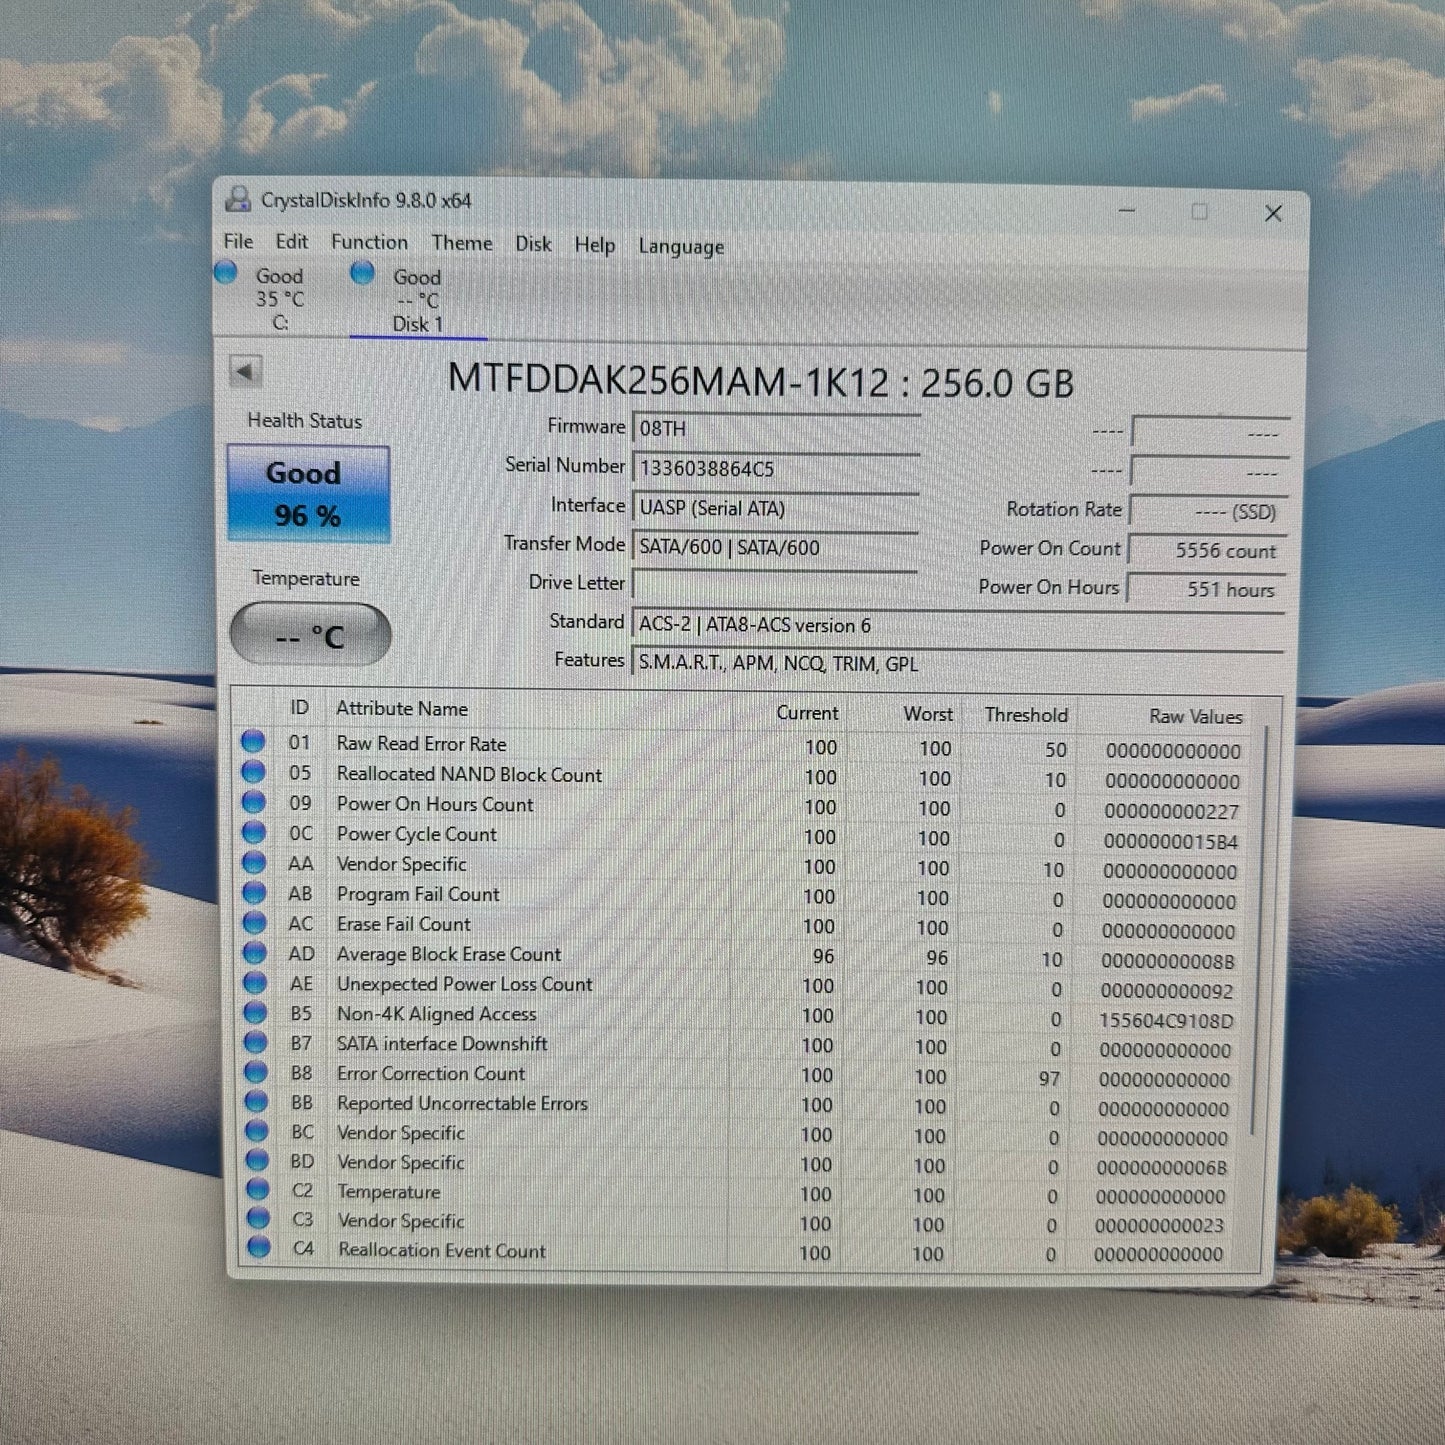Screen dimensions: 1445x1445
Task: Click the status icon for Power Cycle Count
Action: point(253,831)
